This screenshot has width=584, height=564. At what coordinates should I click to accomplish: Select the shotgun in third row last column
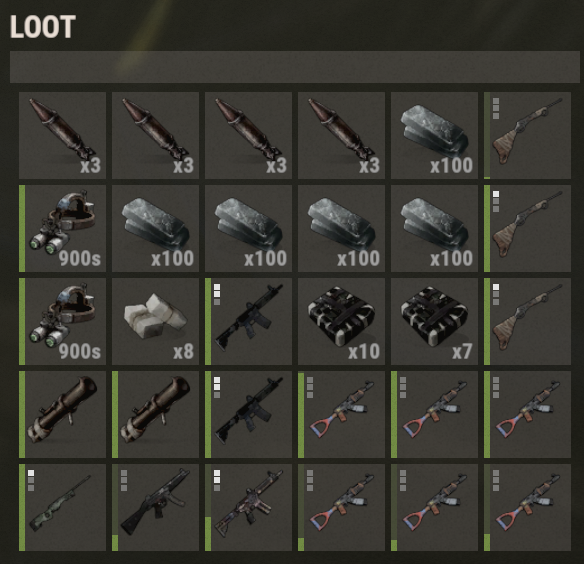(527, 321)
